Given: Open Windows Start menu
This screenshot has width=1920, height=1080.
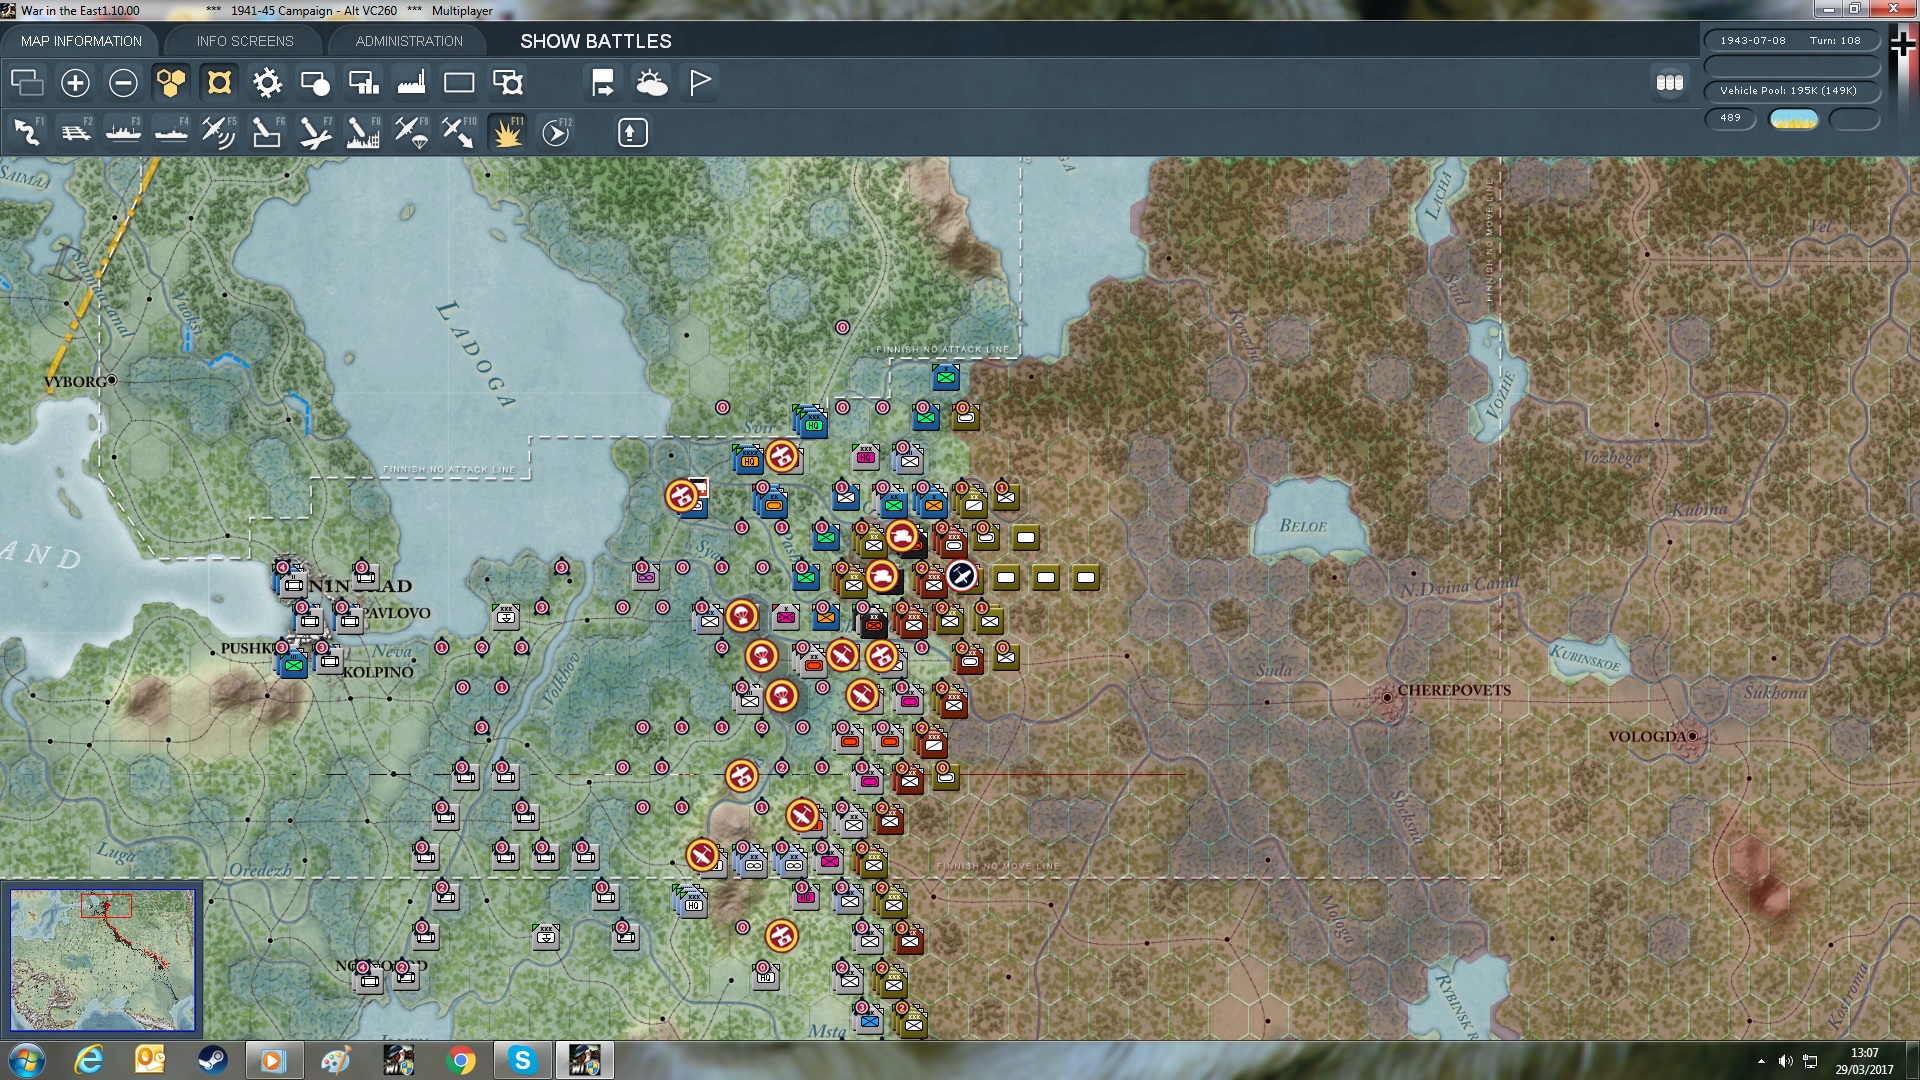Looking at the screenshot, I should tap(27, 1060).
